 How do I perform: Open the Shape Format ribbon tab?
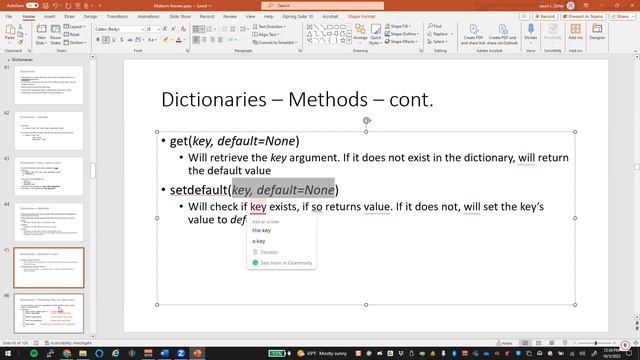(361, 16)
